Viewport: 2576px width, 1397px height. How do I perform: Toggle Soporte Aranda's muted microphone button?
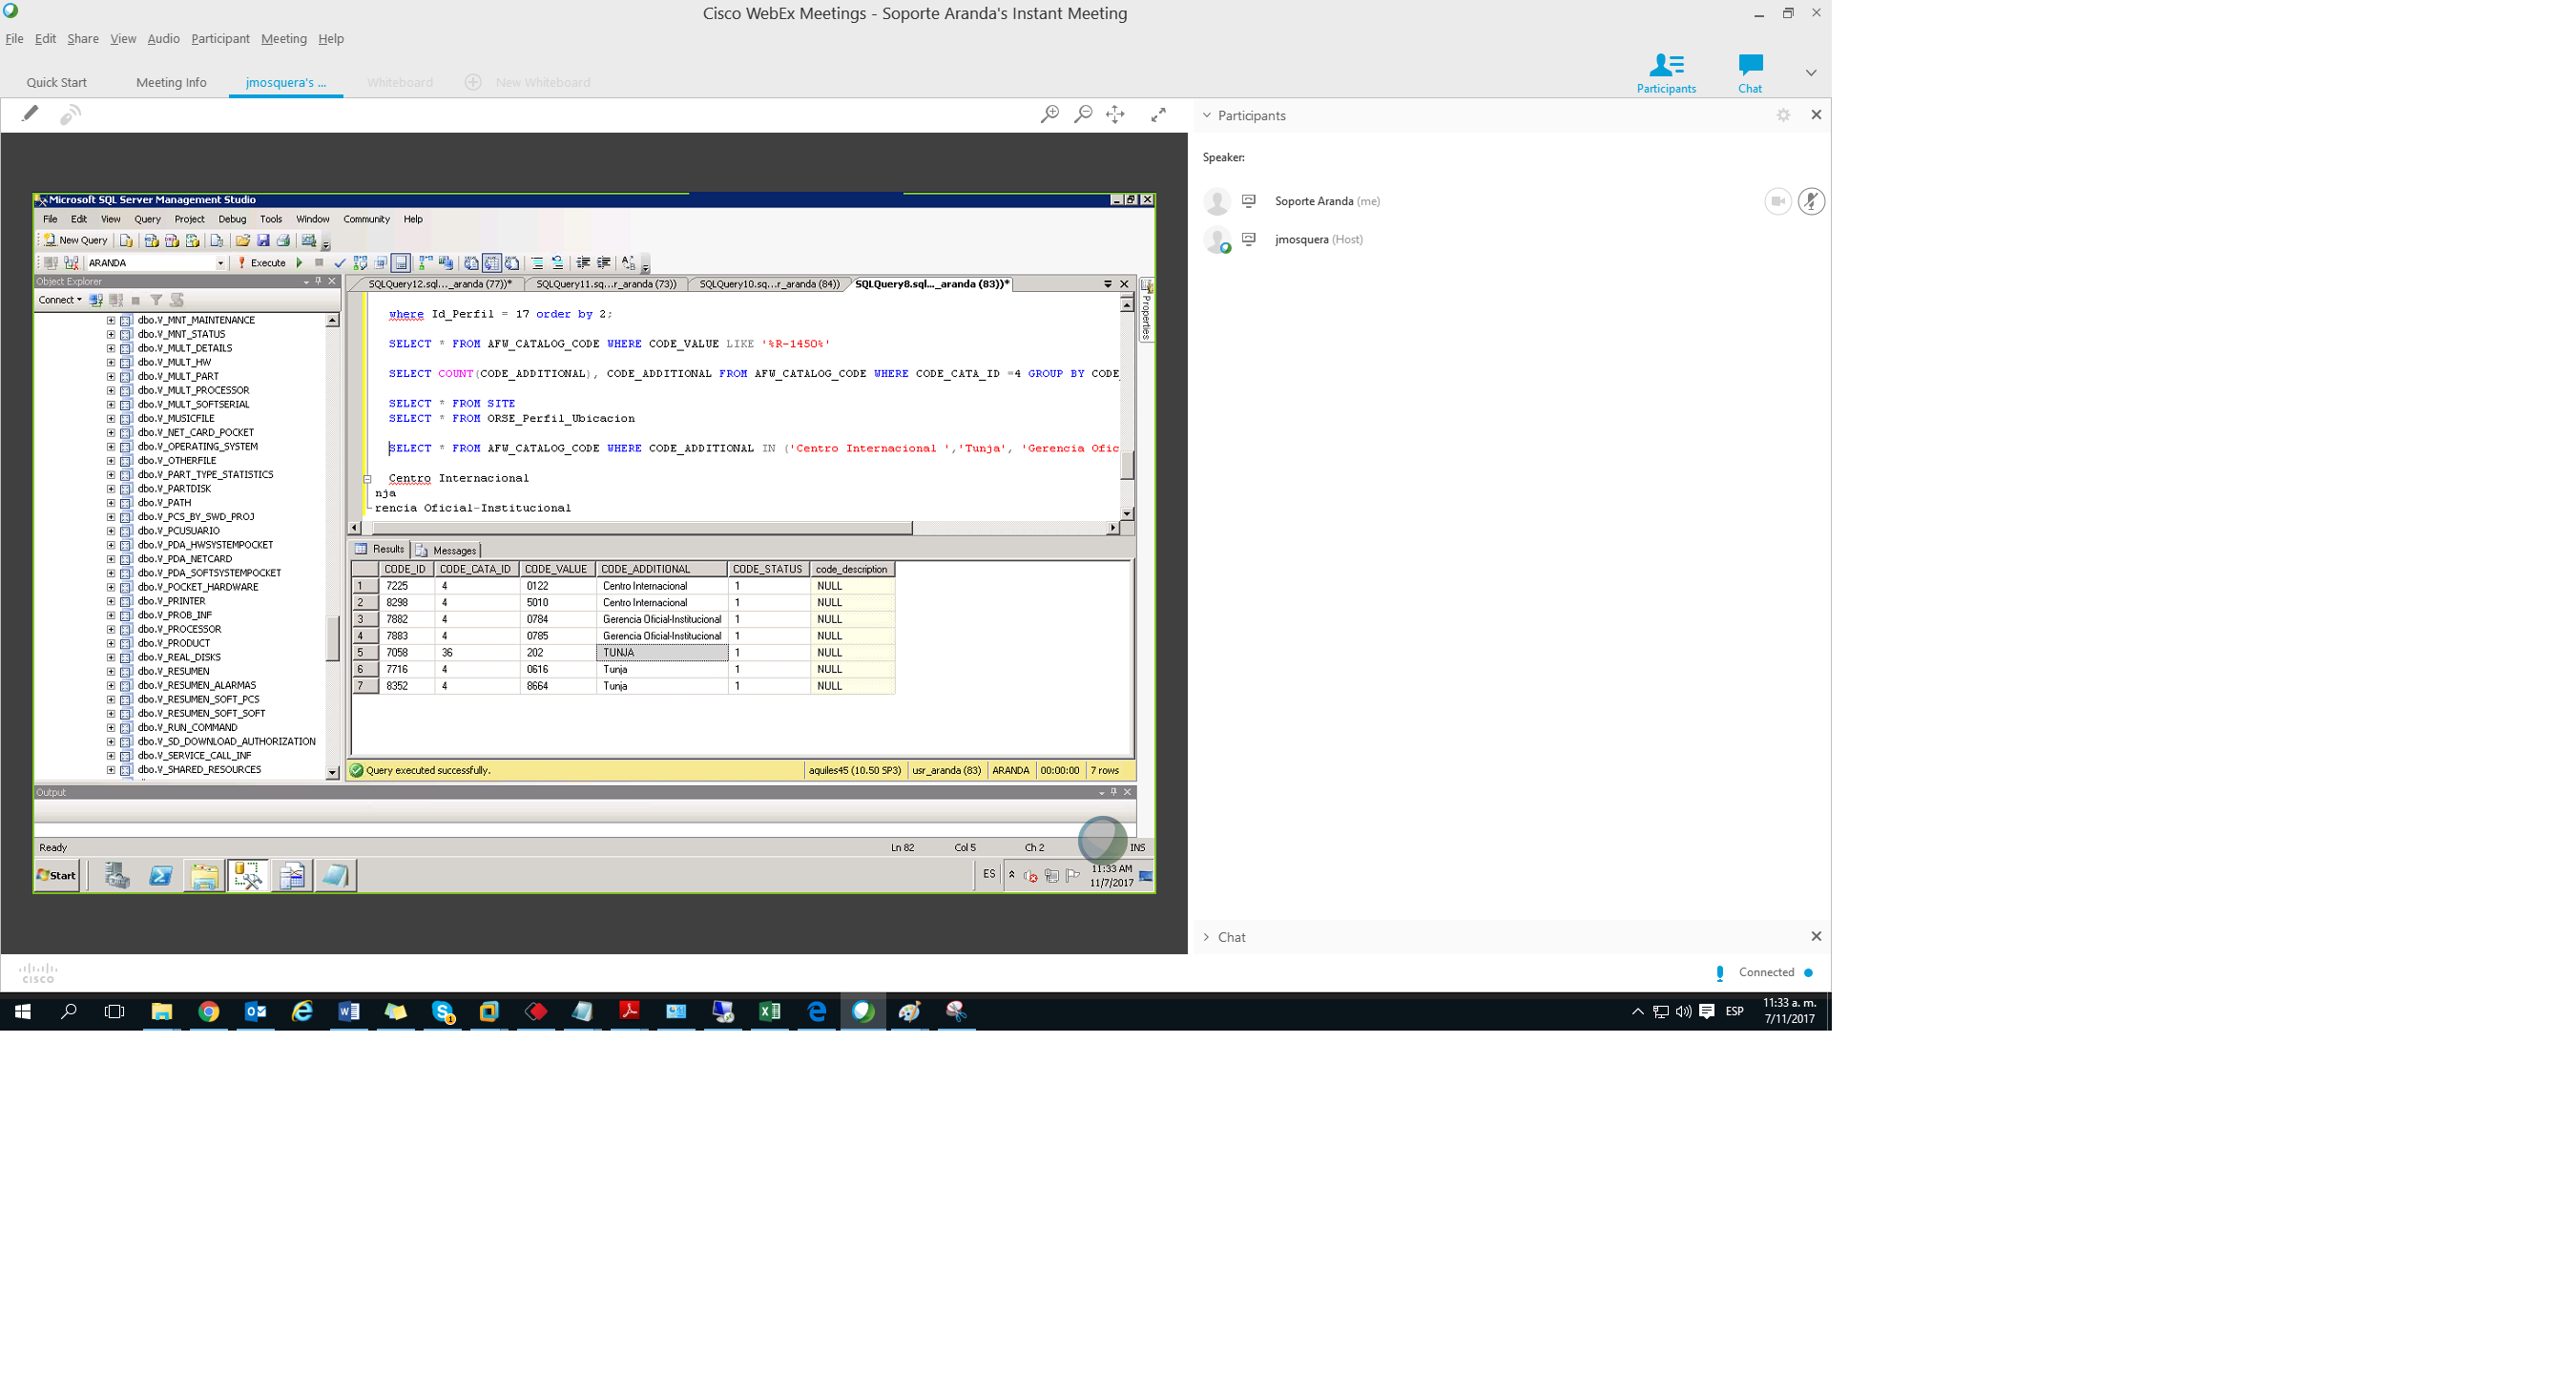pos(1811,201)
